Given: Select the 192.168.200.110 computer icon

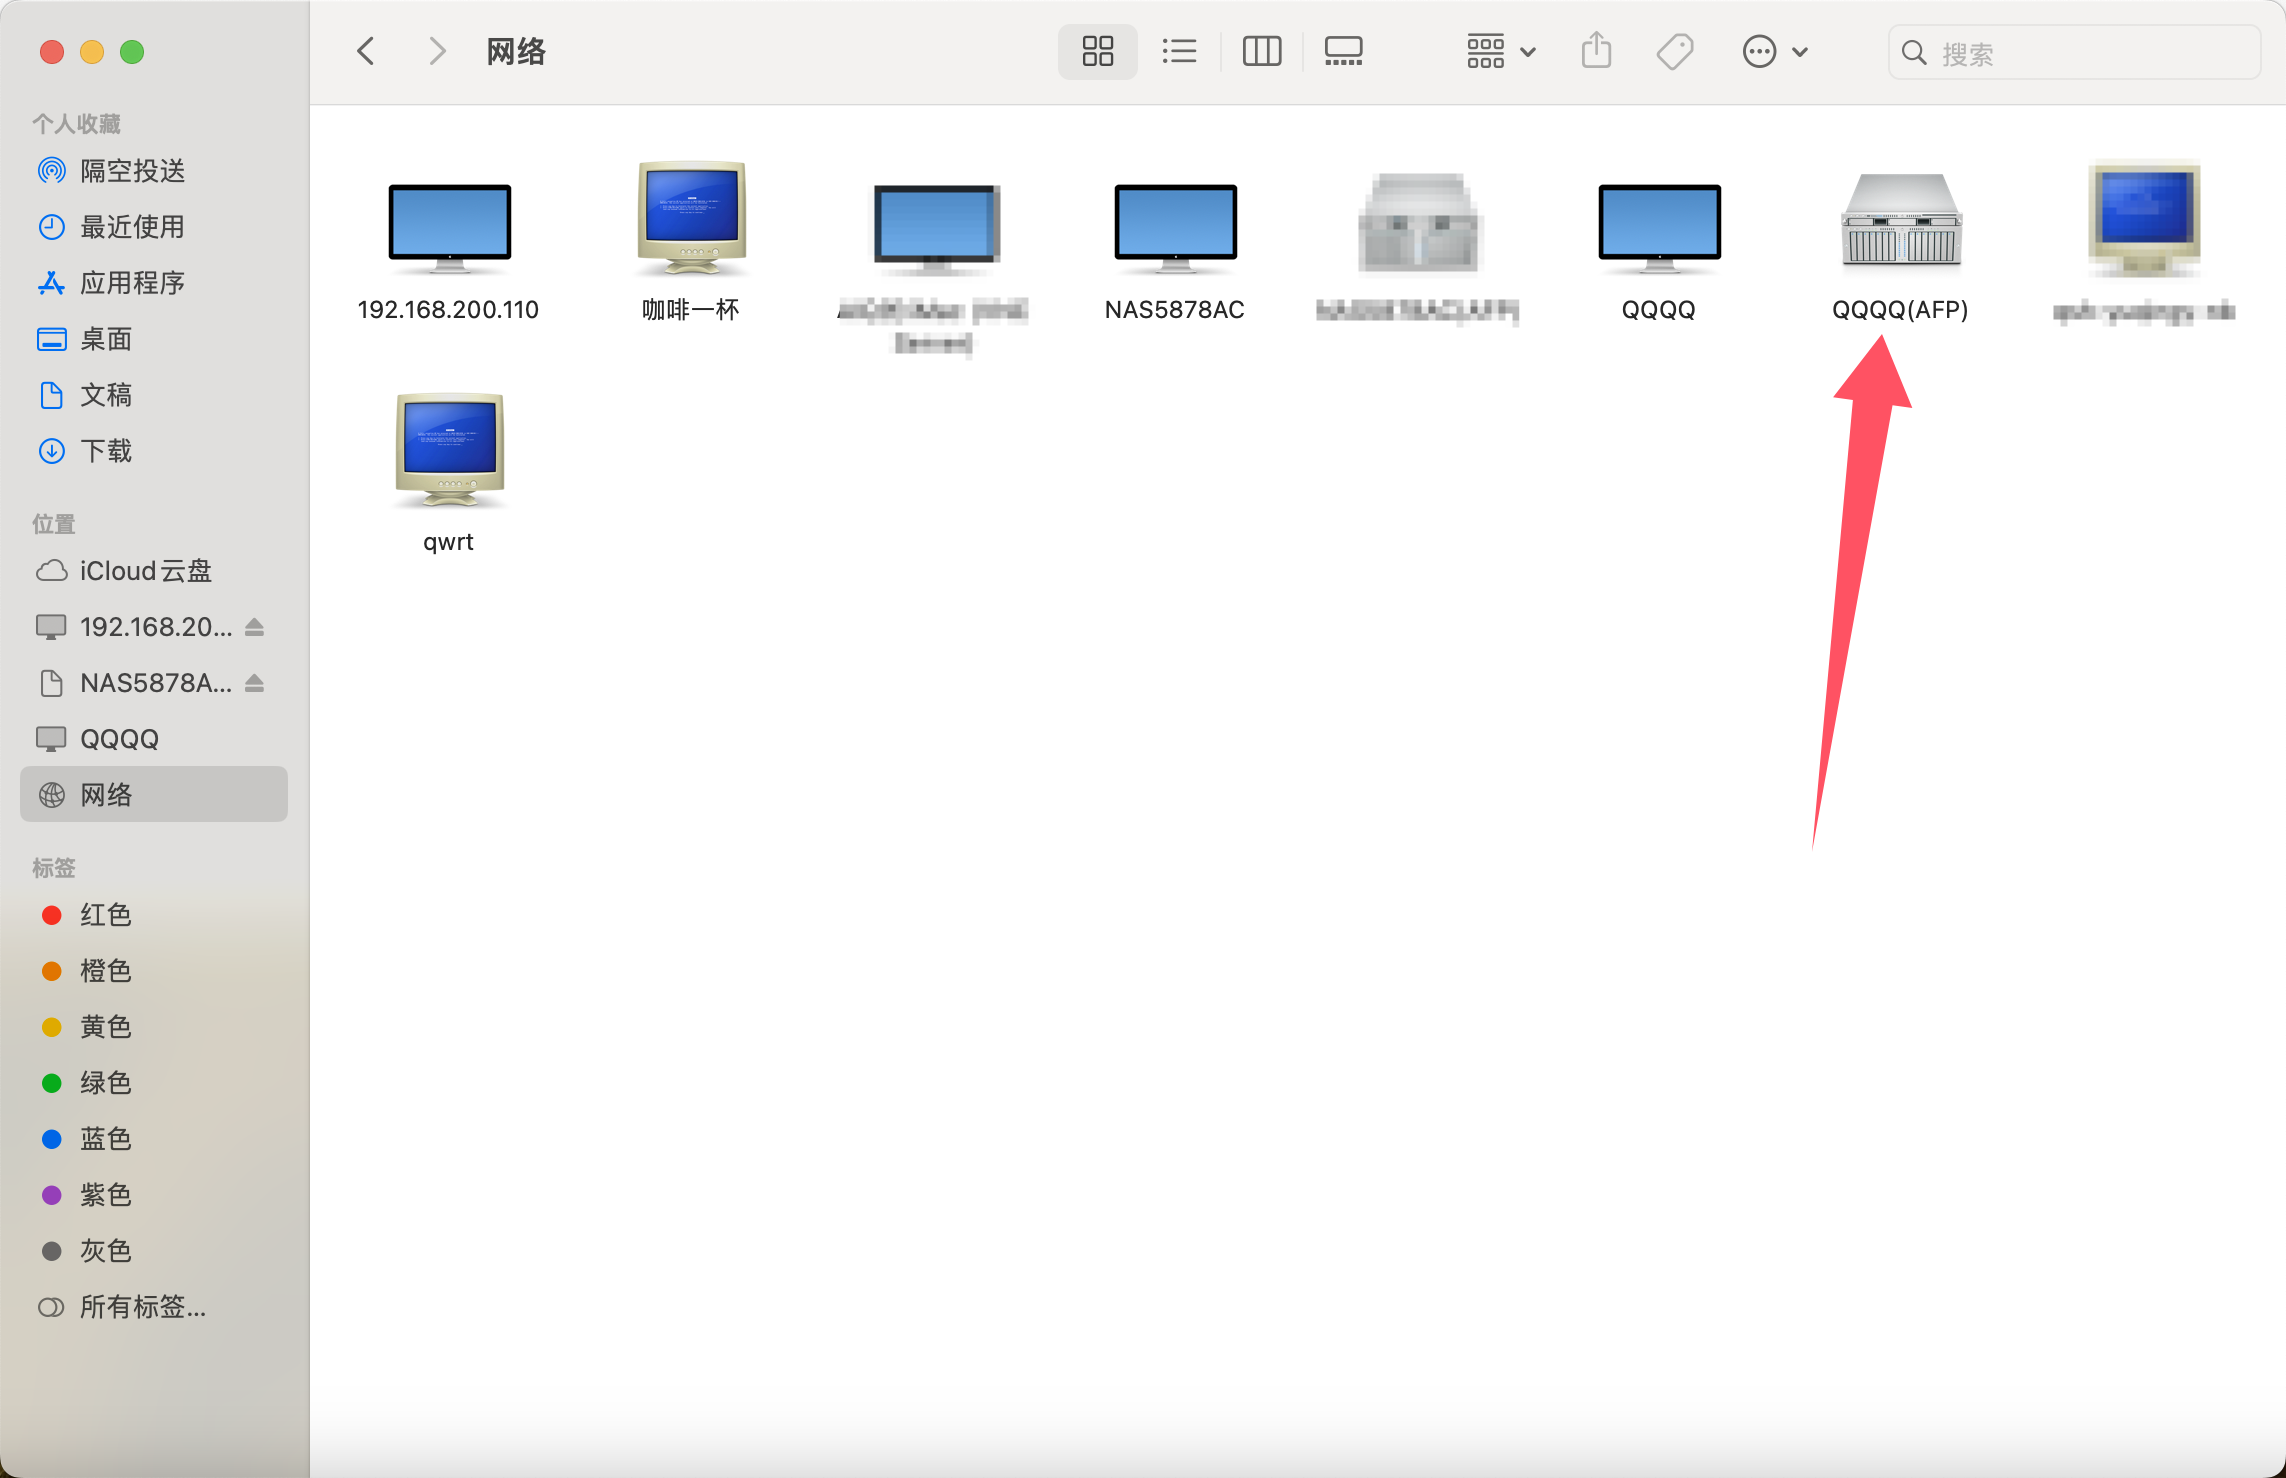Looking at the screenshot, I should (450, 228).
